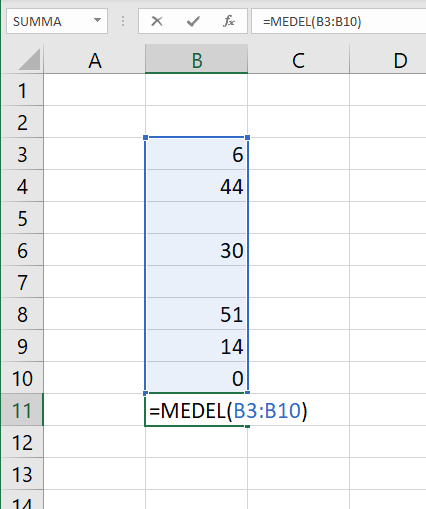Select column C header
The height and width of the screenshot is (509, 426).
click(x=298, y=59)
